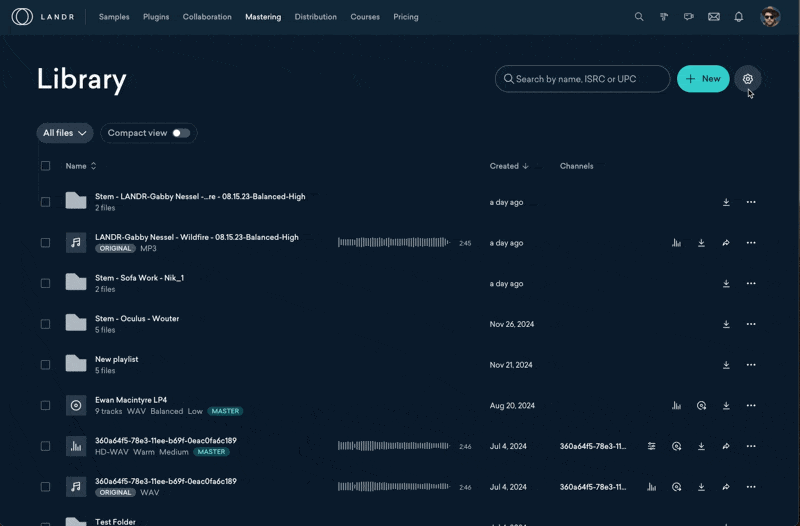This screenshot has height=526, width=800.
Task: Select checkbox for Stem - Oculus - Wouter
Action: [45, 324]
